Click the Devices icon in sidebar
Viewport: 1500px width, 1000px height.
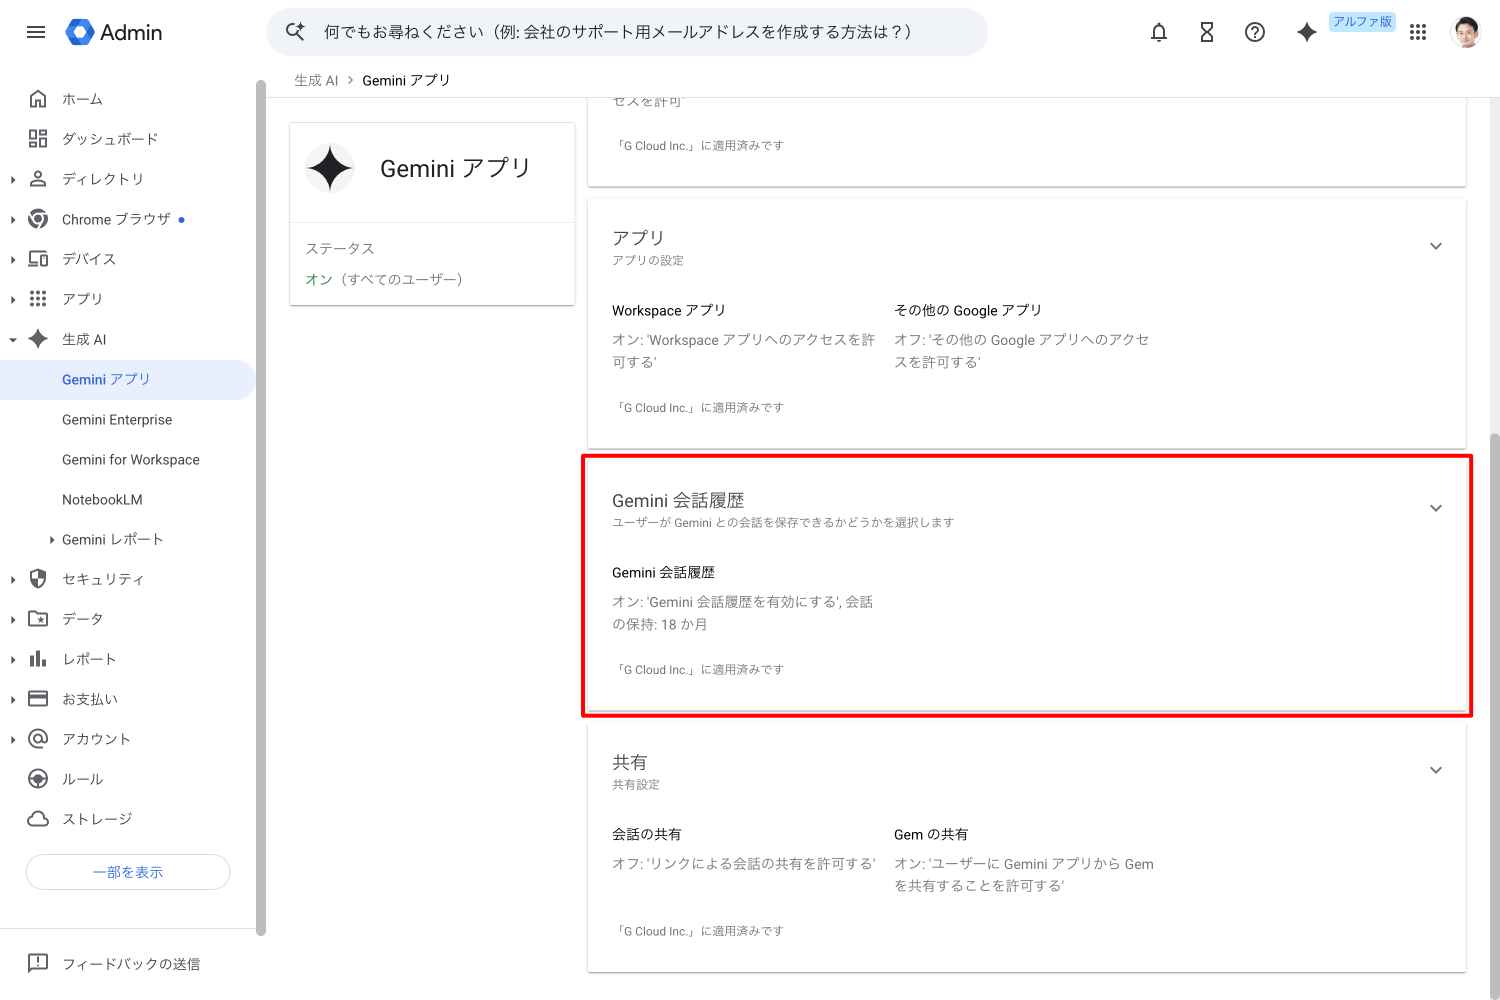pyautogui.click(x=38, y=259)
